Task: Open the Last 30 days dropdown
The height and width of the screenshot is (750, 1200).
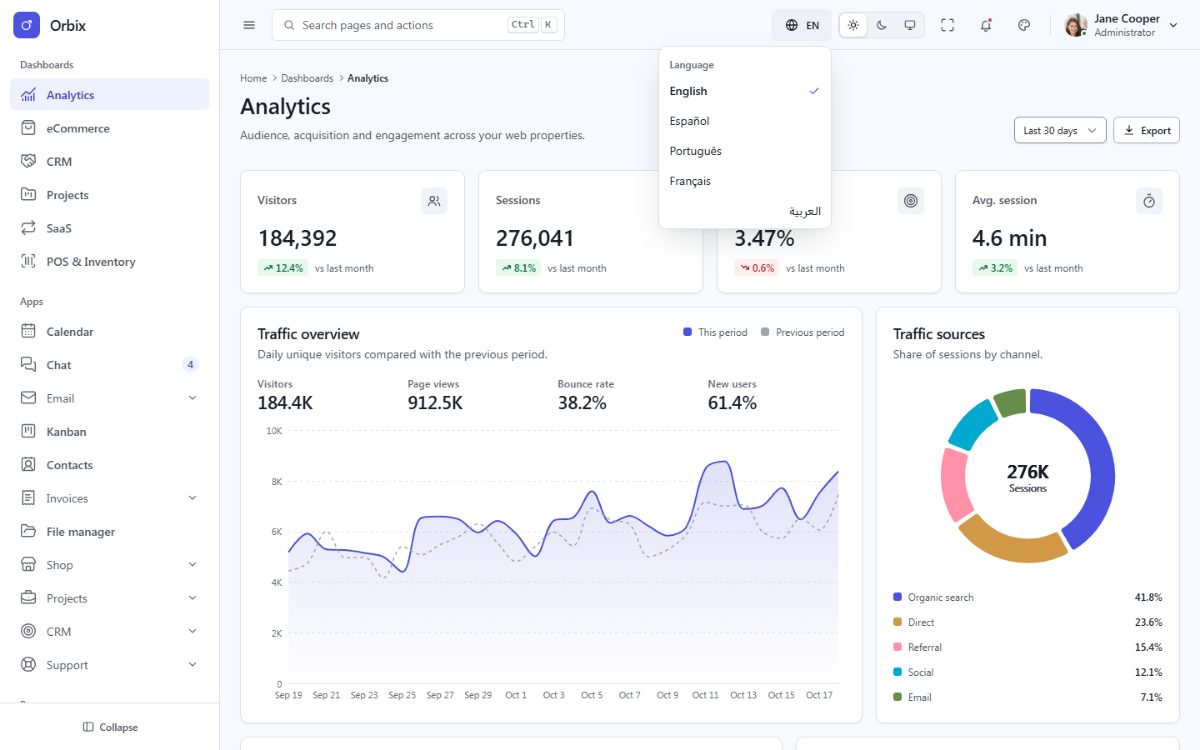Action: pos(1060,130)
